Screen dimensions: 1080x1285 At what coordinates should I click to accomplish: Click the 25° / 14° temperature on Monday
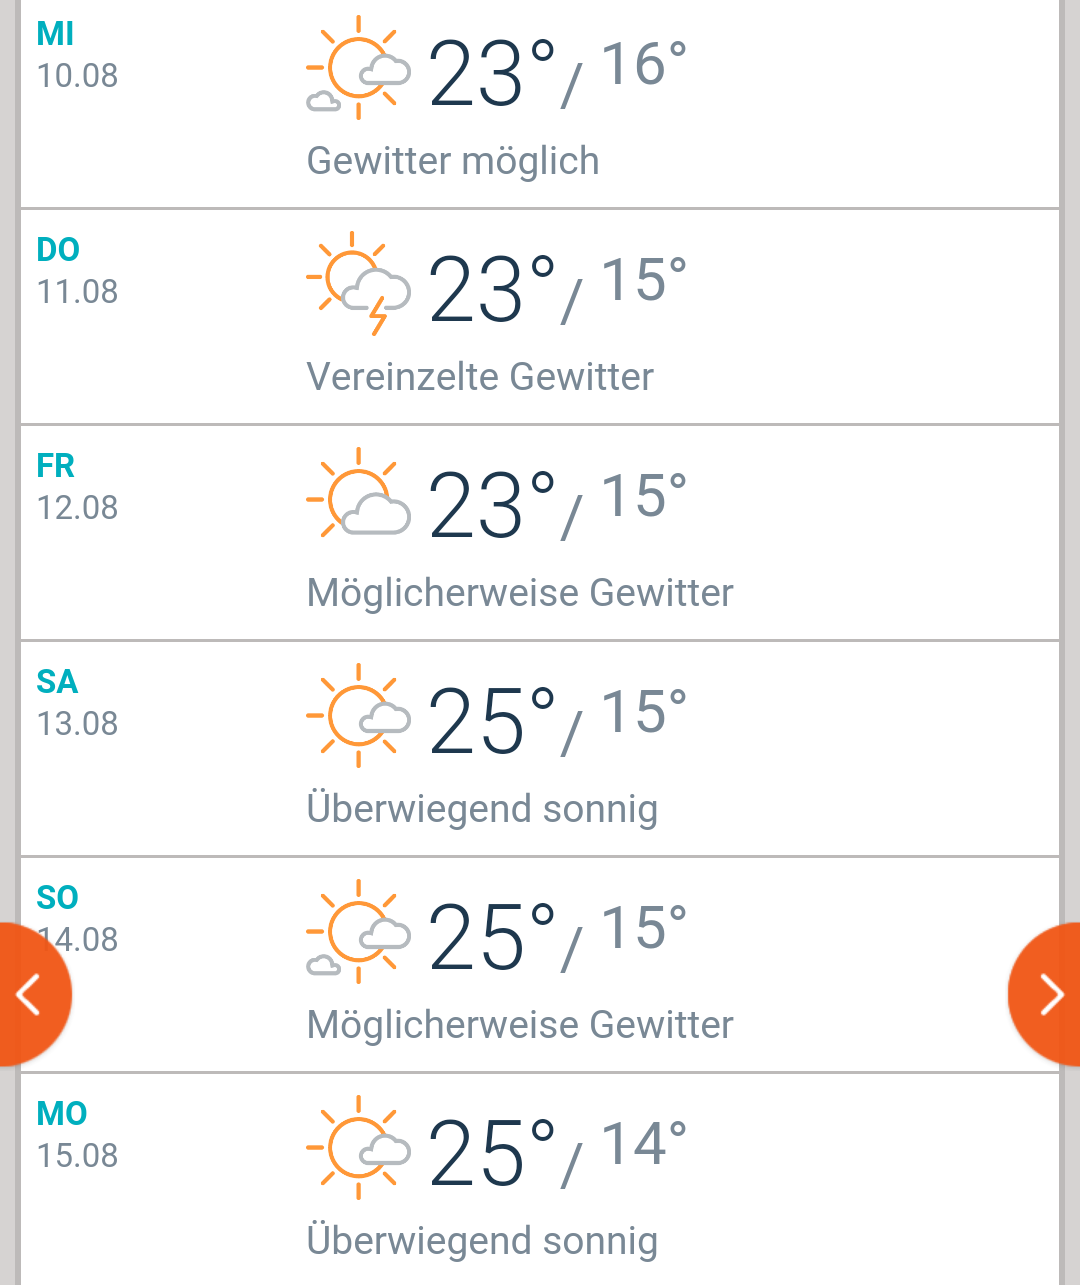click(557, 1152)
